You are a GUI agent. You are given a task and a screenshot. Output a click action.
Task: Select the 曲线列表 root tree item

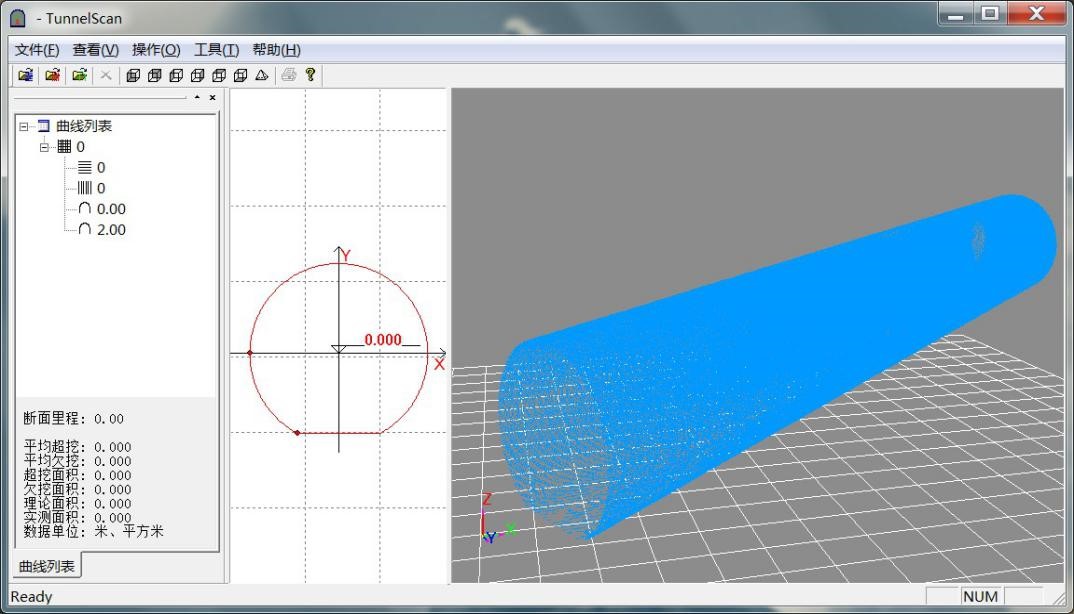click(x=84, y=126)
